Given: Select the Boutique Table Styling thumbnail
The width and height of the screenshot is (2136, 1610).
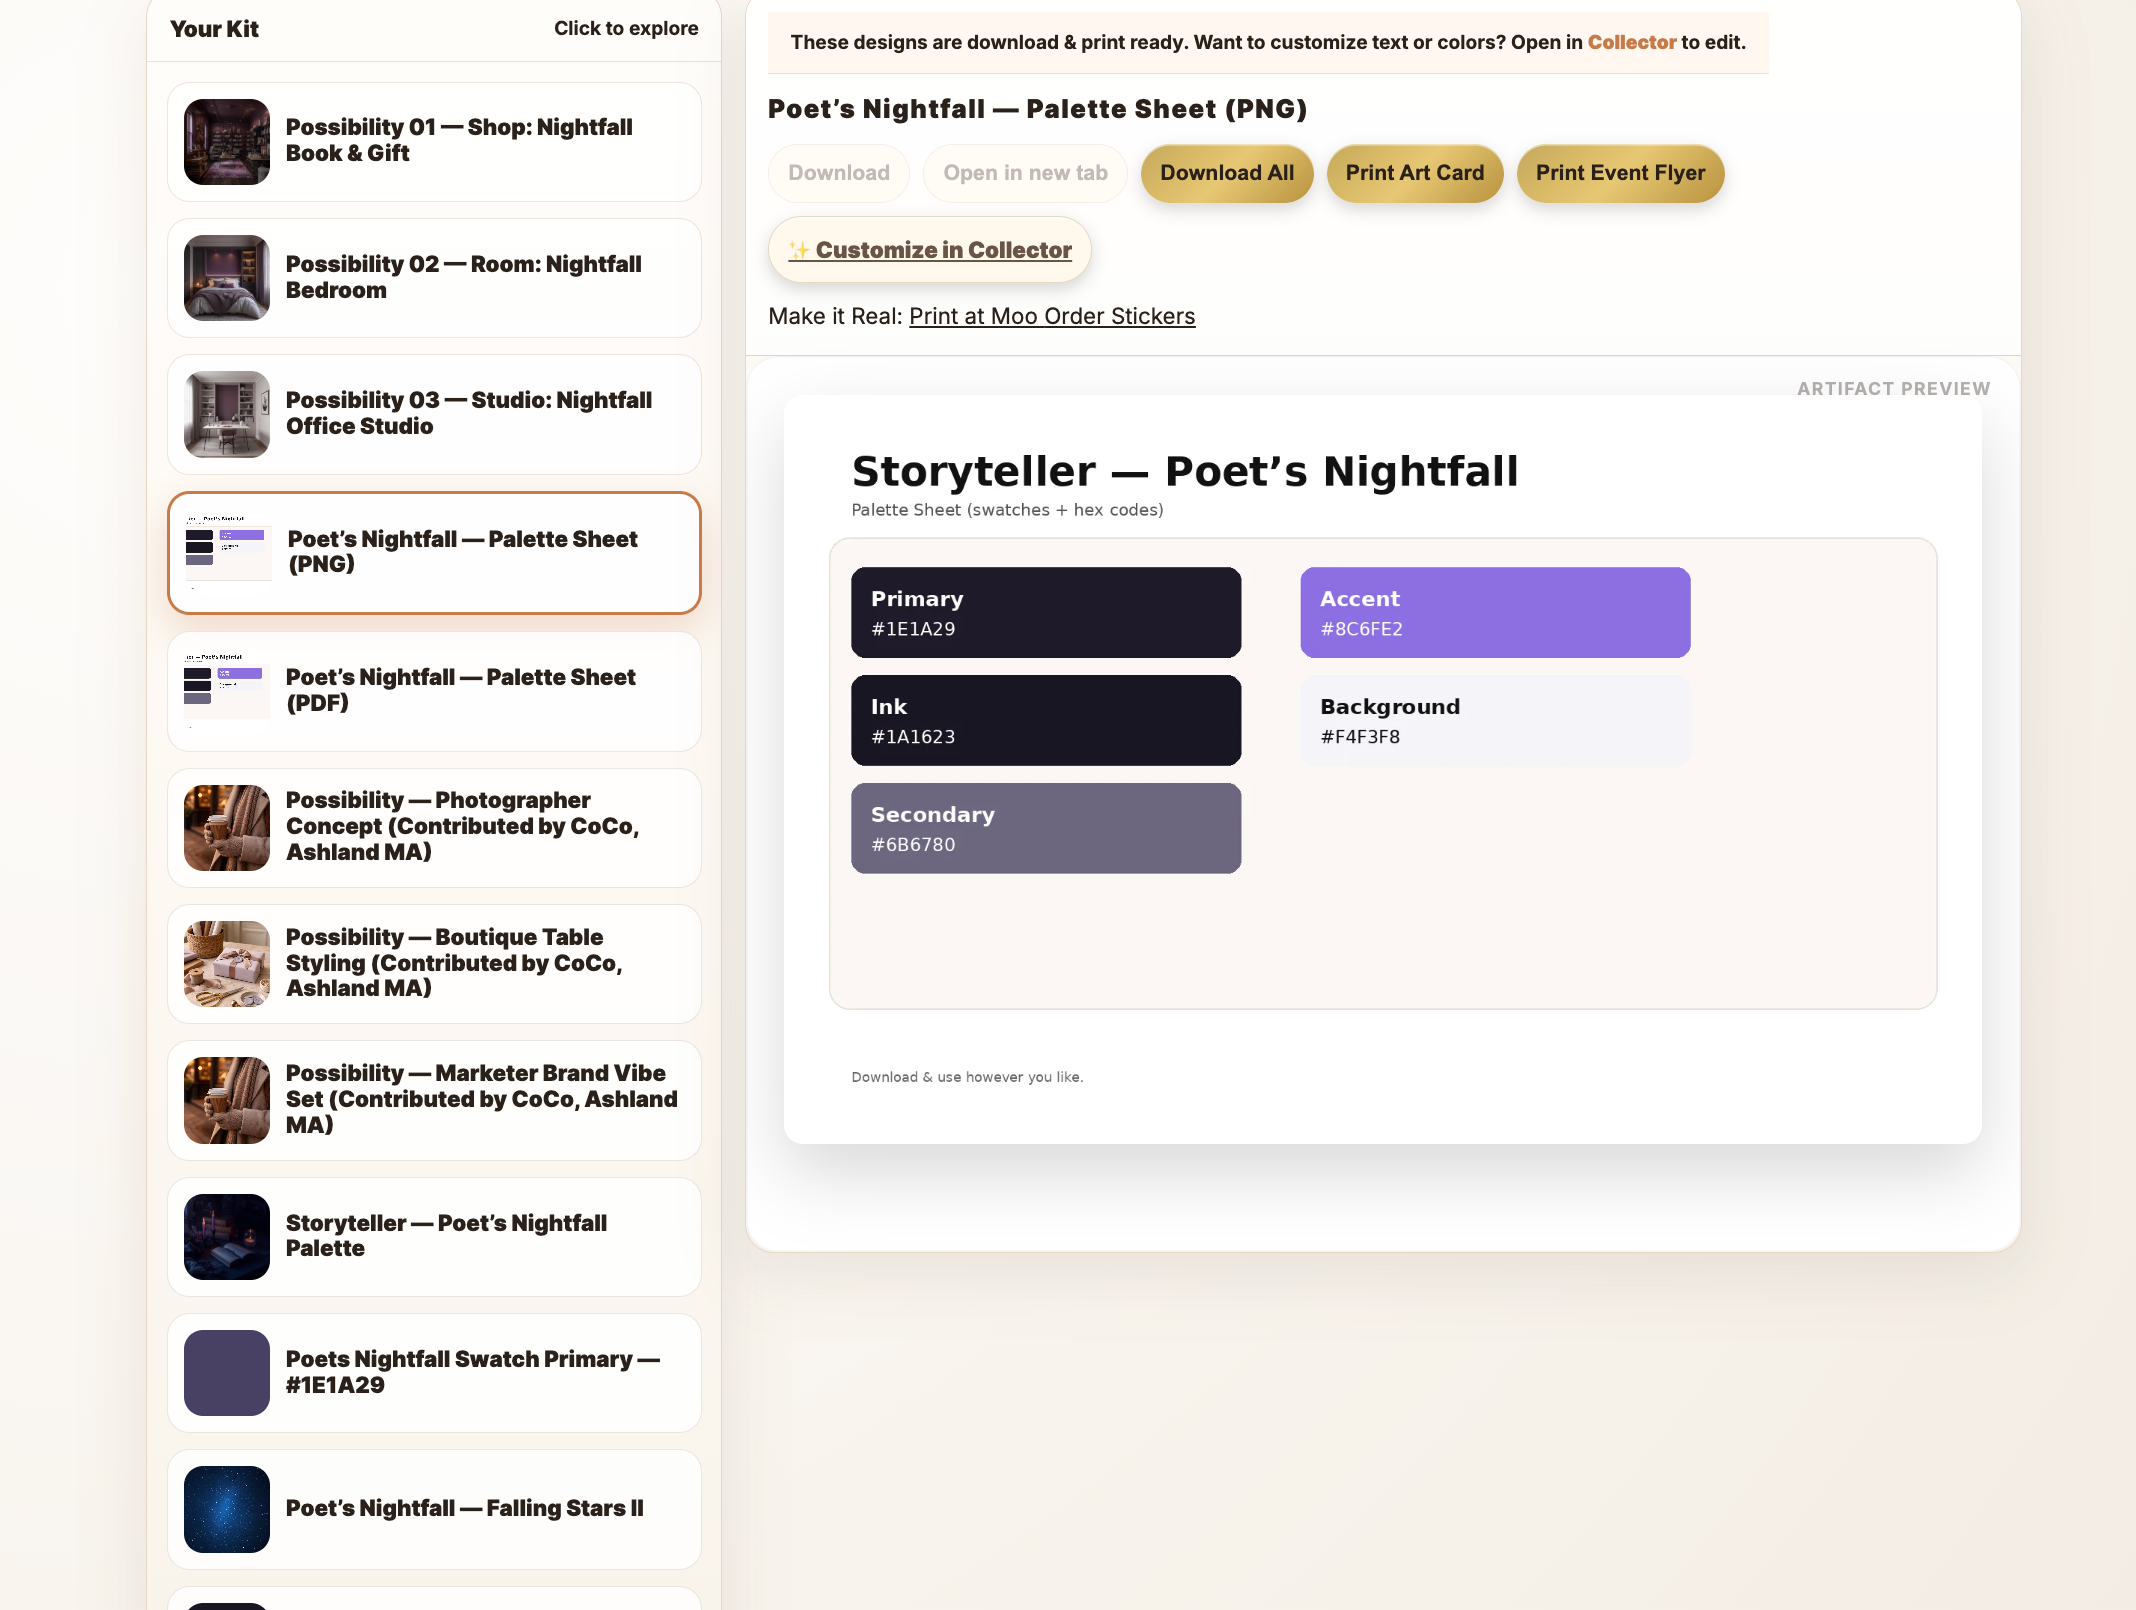Looking at the screenshot, I should 227,963.
